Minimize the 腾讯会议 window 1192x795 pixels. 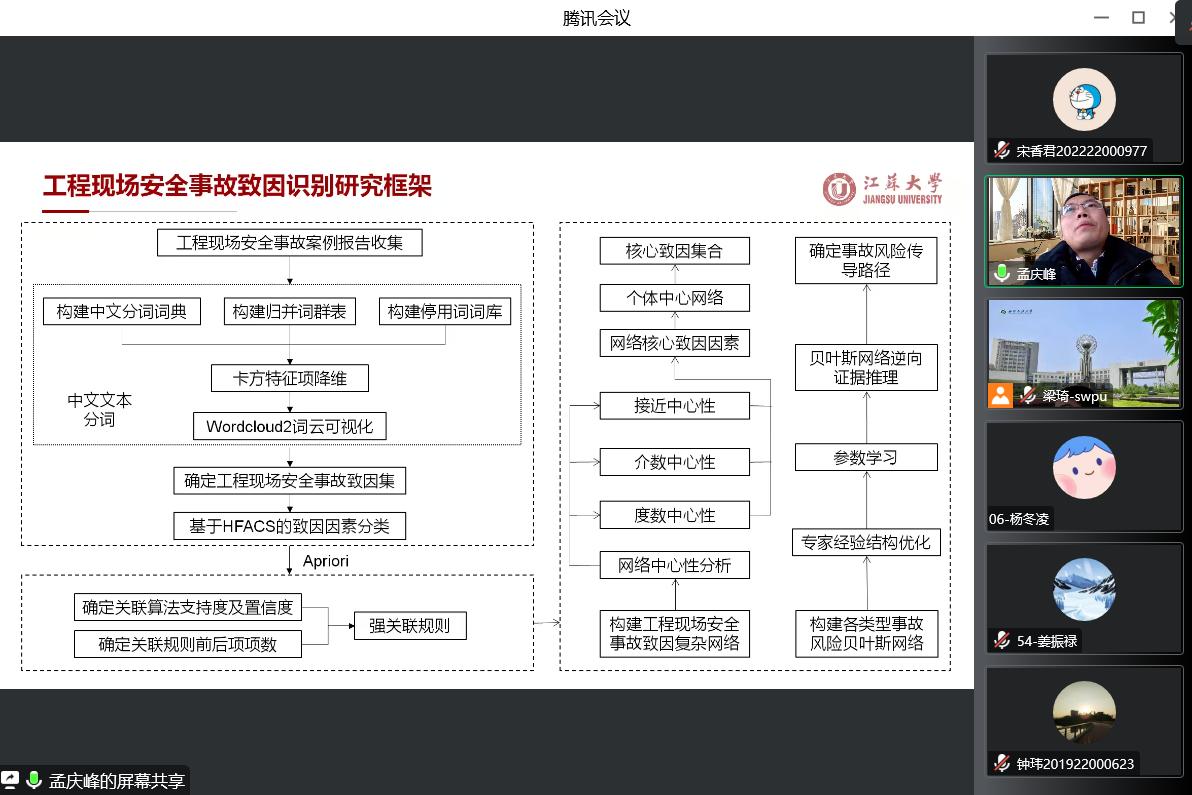(x=1101, y=17)
